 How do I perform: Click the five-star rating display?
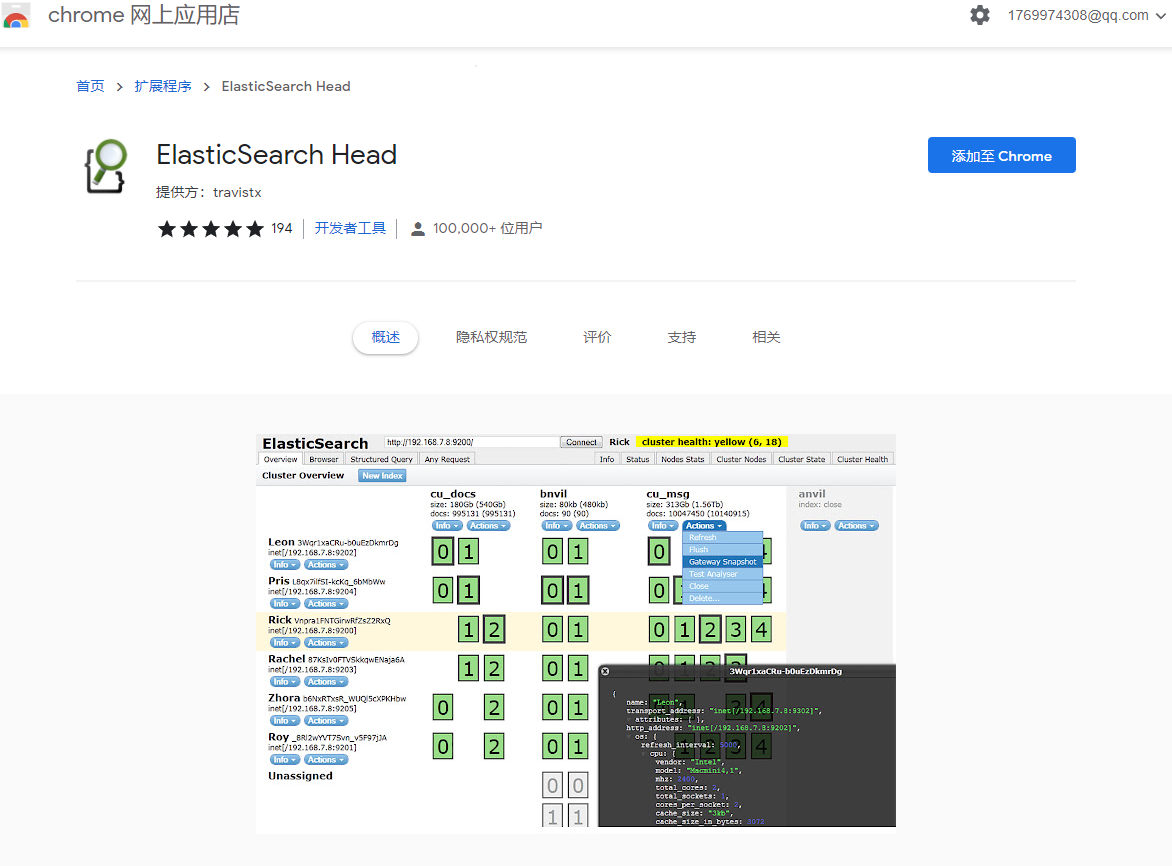211,229
